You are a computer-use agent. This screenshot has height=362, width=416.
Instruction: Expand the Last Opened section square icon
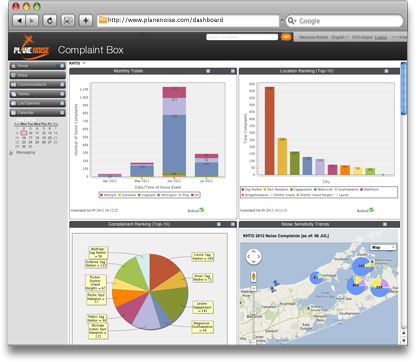tap(62, 103)
